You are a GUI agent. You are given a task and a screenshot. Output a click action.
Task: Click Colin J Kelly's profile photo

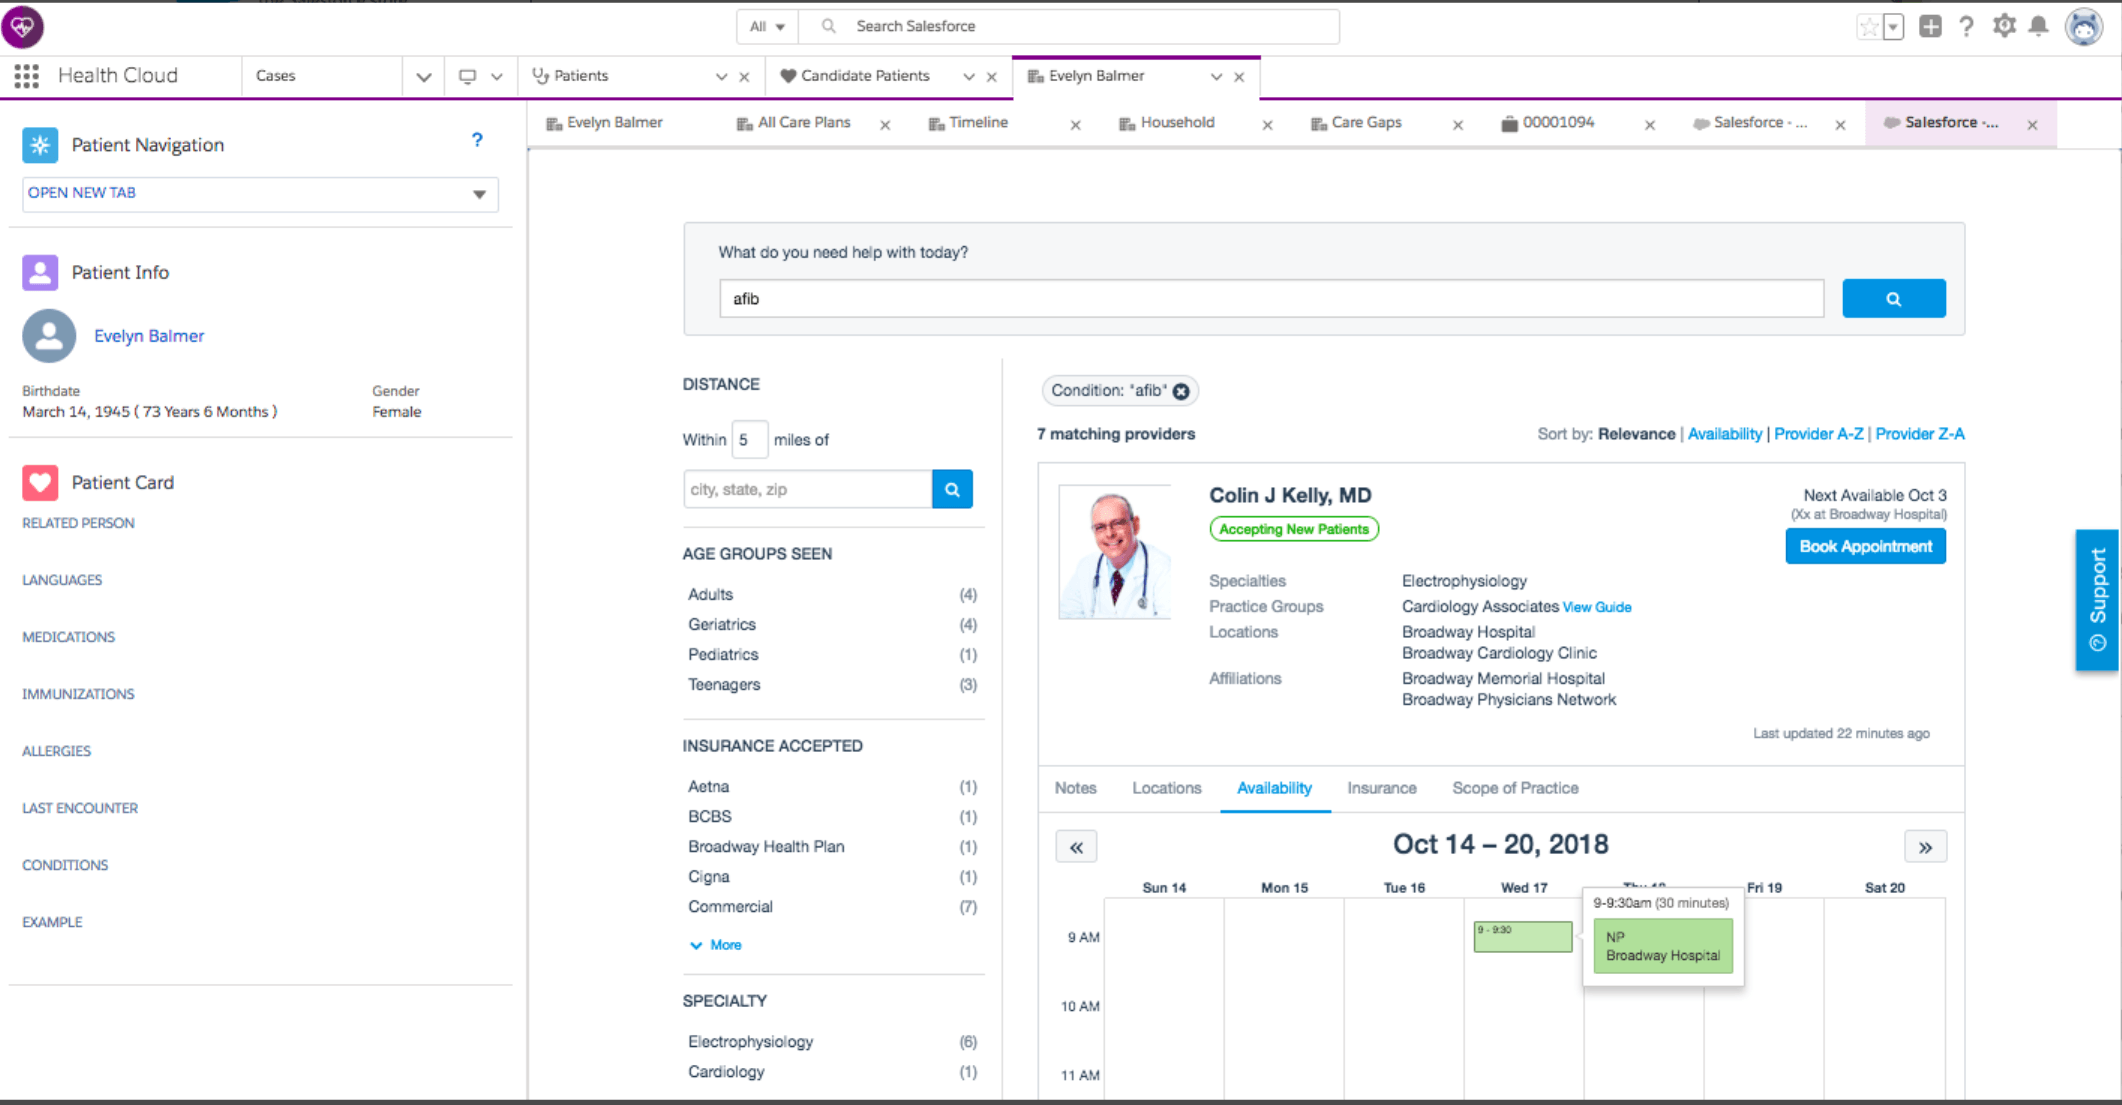tap(1114, 552)
